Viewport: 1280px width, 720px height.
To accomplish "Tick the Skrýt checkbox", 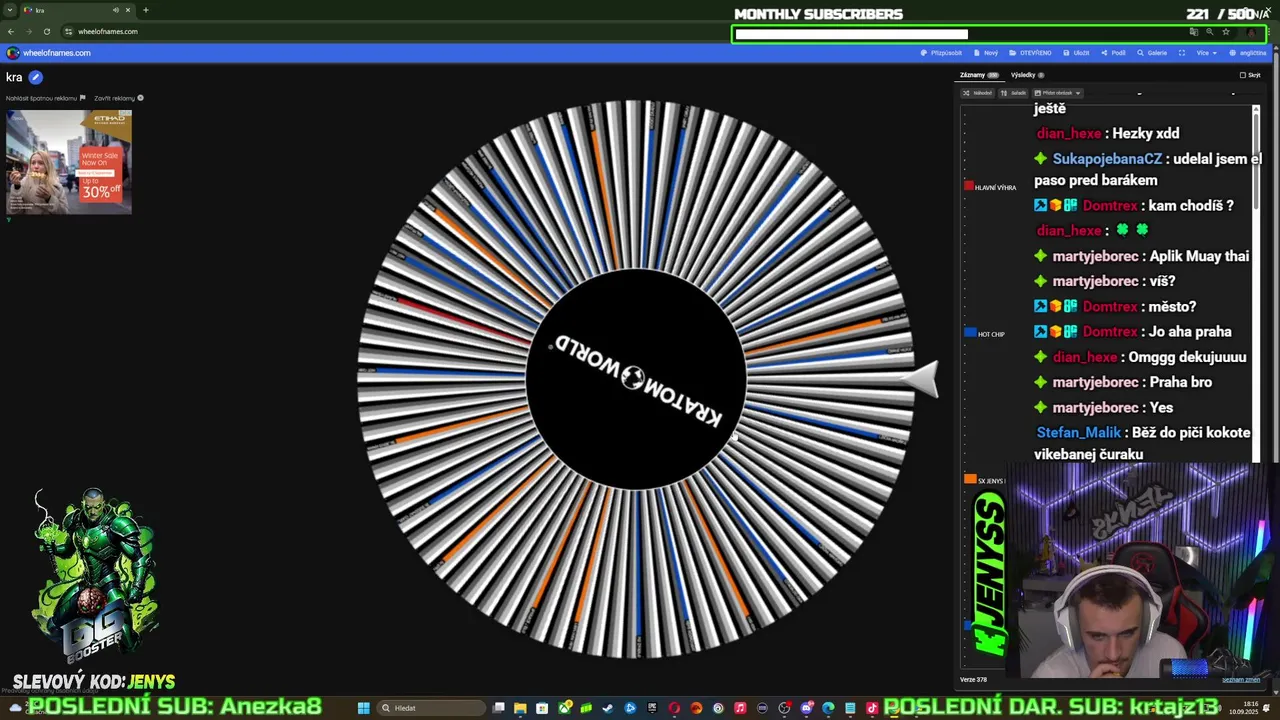I will coord(1243,75).
